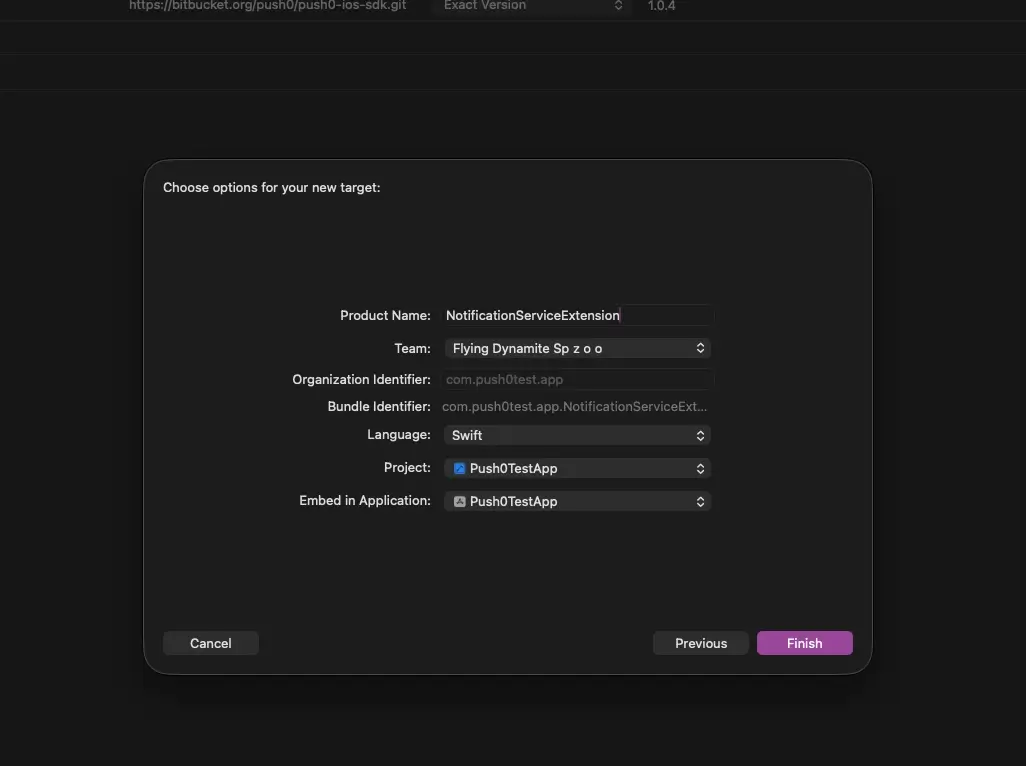Click the 'Team:' label
The image size is (1026, 766).
coord(412,348)
